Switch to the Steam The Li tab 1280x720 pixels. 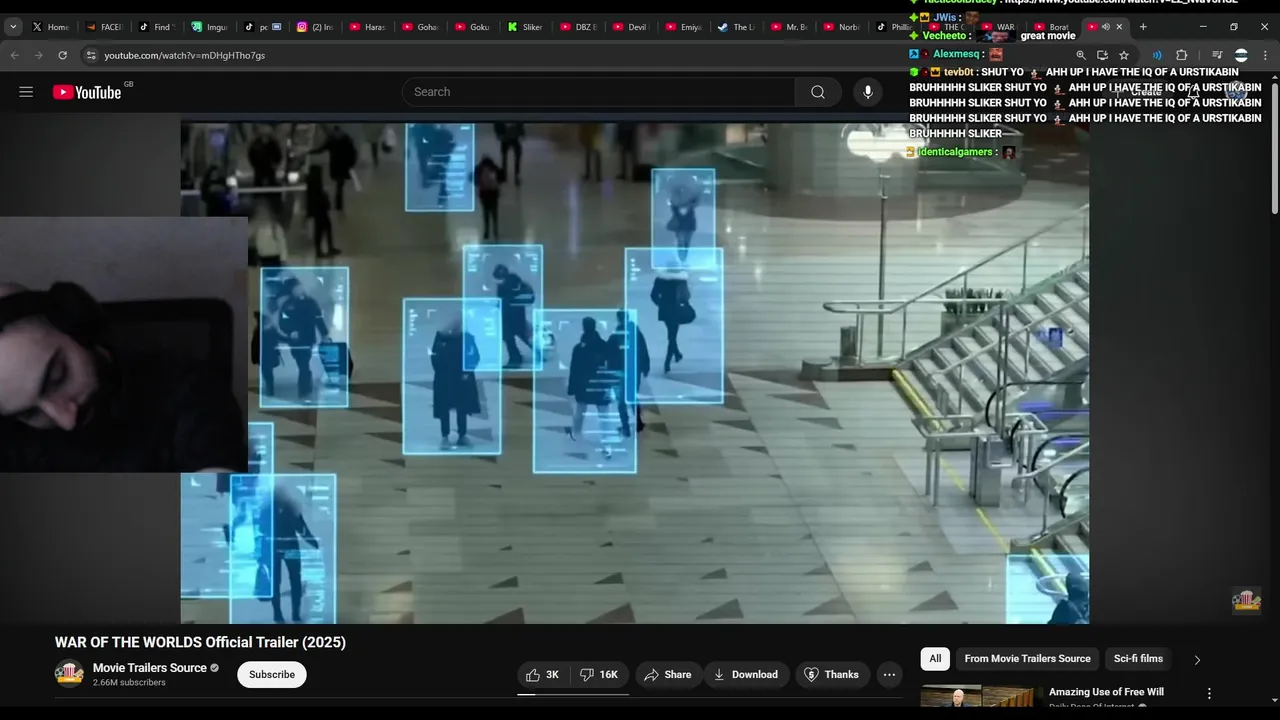click(737, 27)
